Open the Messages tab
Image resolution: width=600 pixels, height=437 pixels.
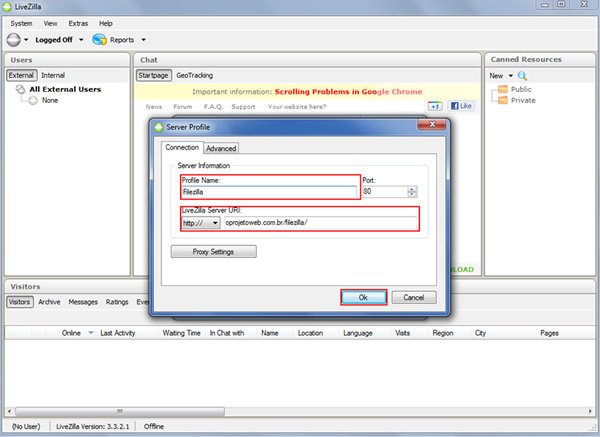click(x=83, y=302)
